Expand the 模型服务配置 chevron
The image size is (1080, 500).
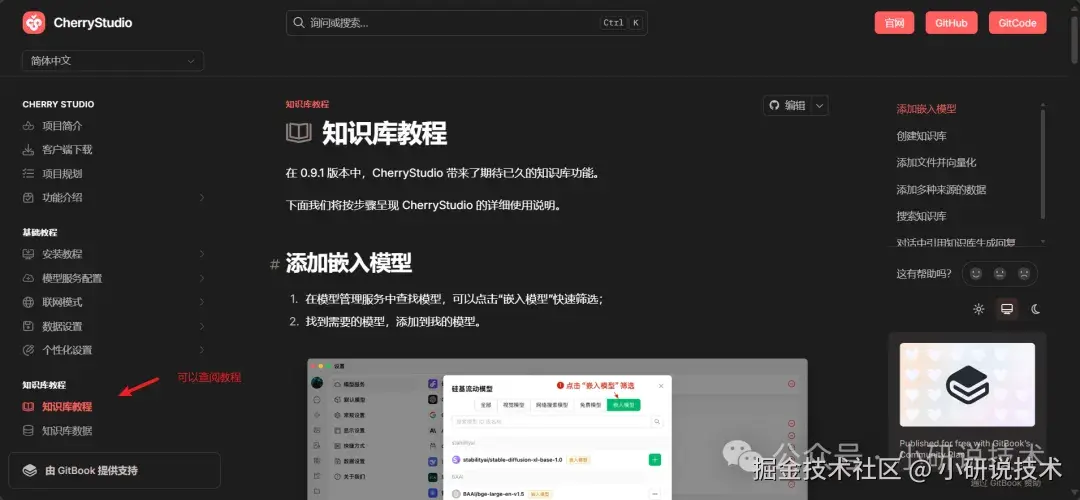pos(202,278)
